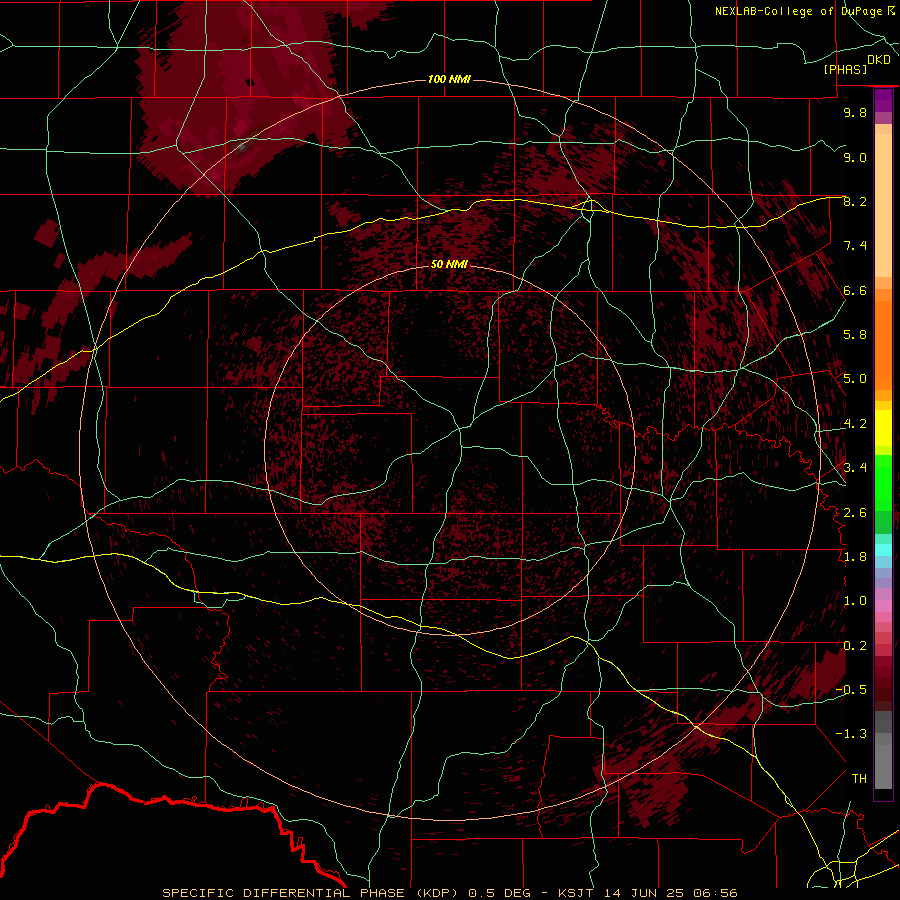Click the -1.3 legend value
Viewport: 900px width, 900px height.
pos(851,734)
